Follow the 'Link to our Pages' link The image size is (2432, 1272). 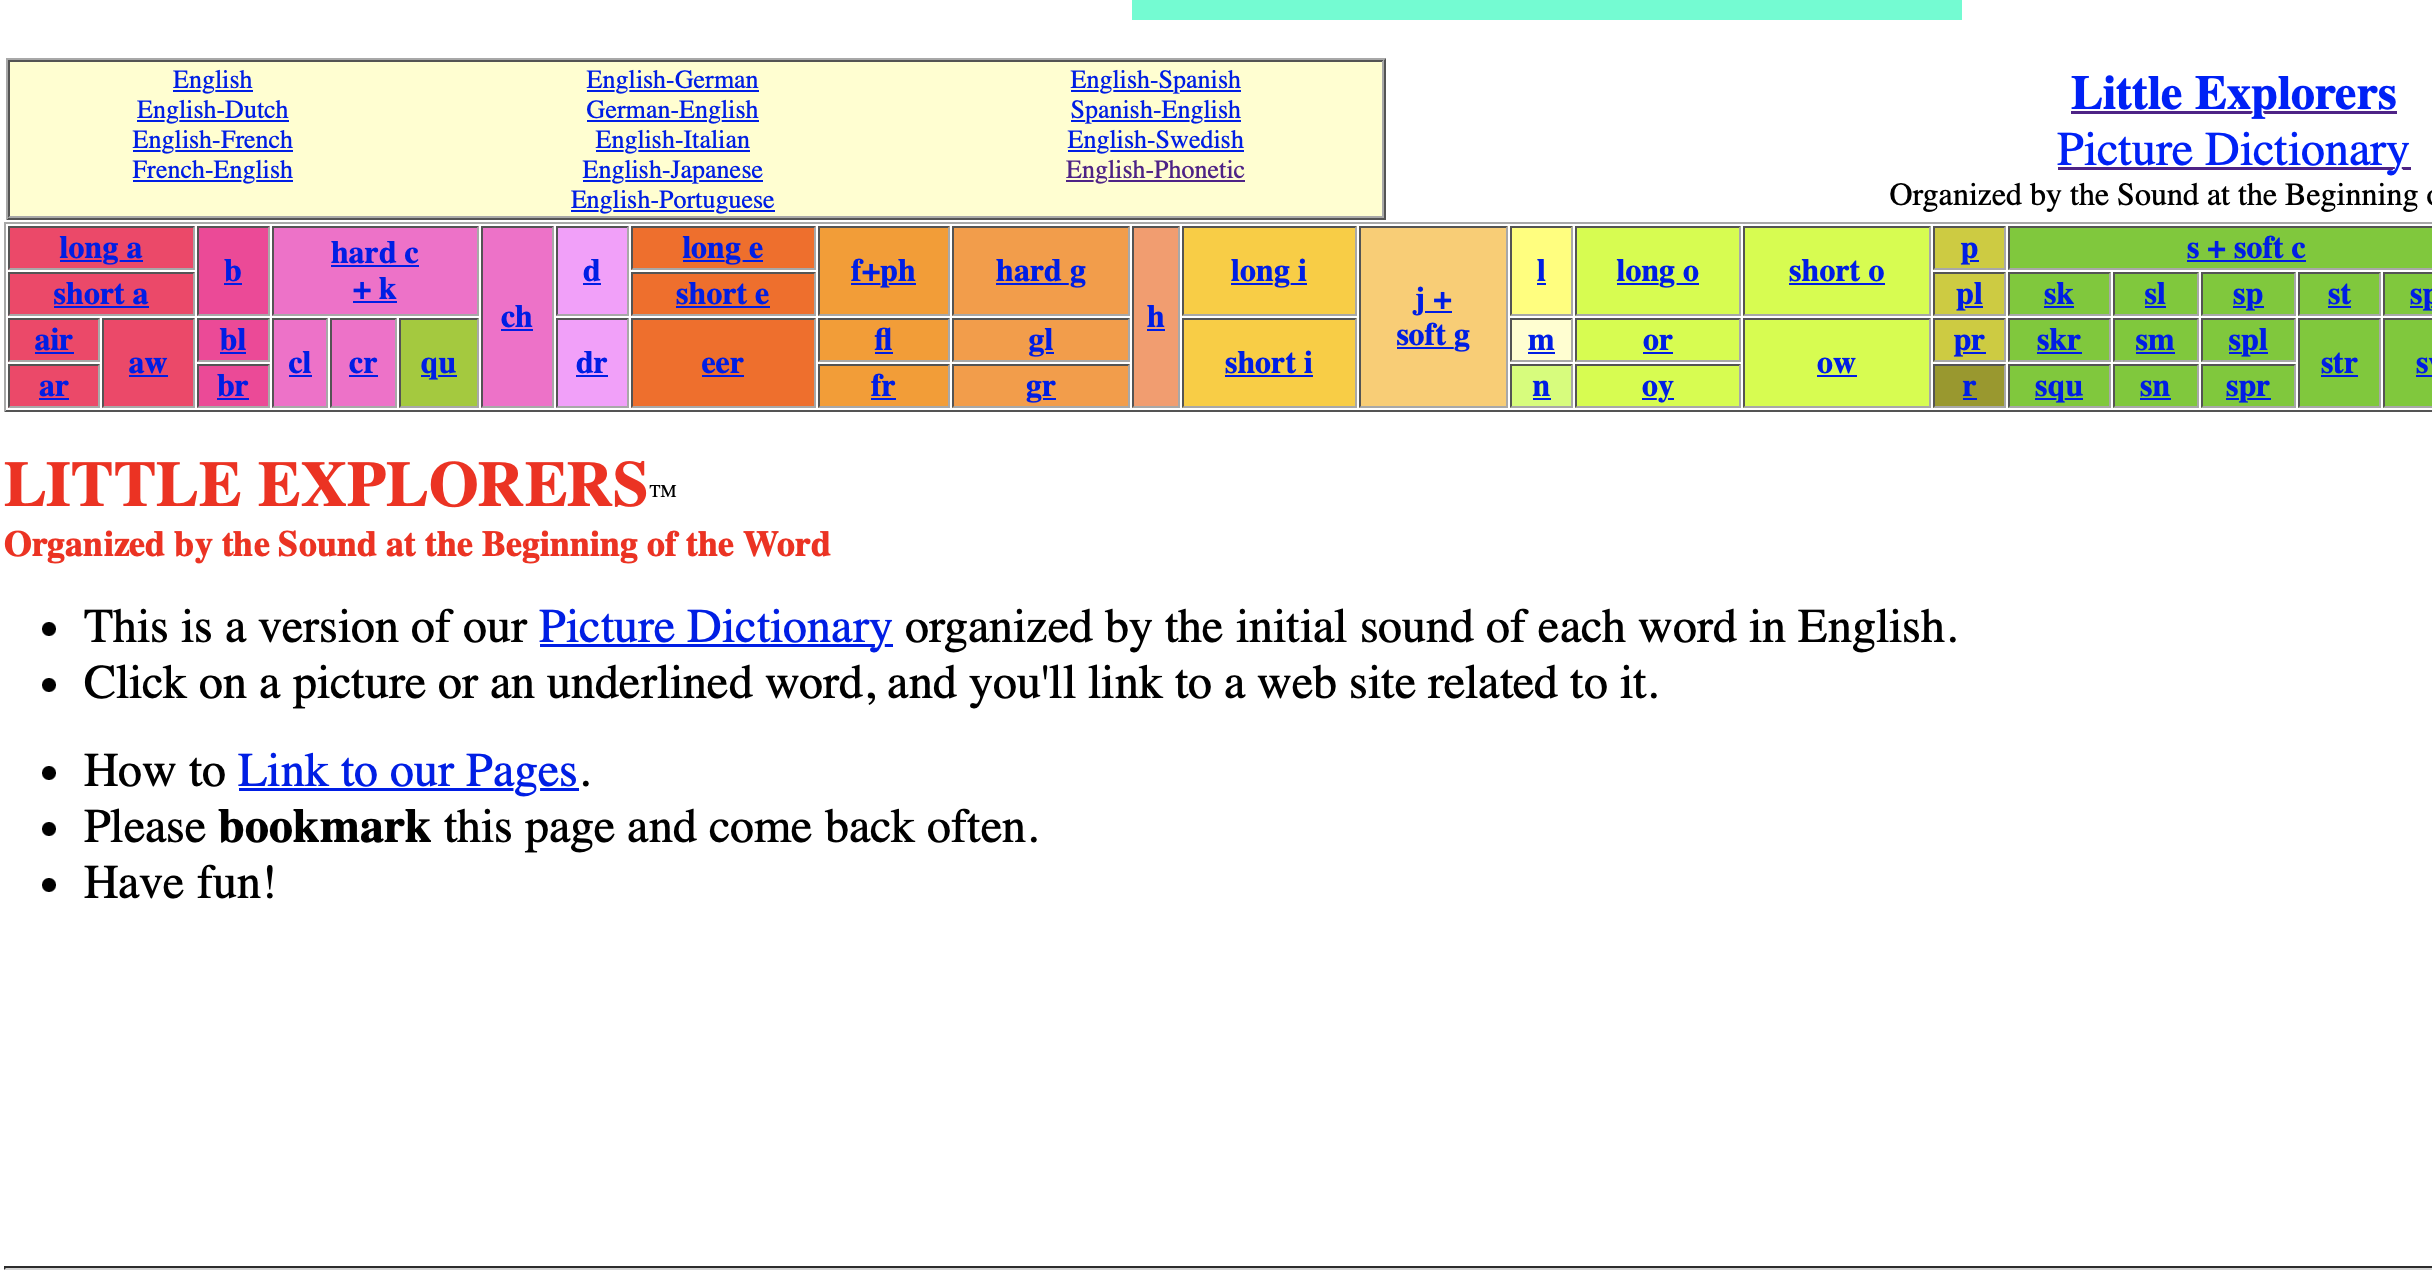[x=408, y=771]
